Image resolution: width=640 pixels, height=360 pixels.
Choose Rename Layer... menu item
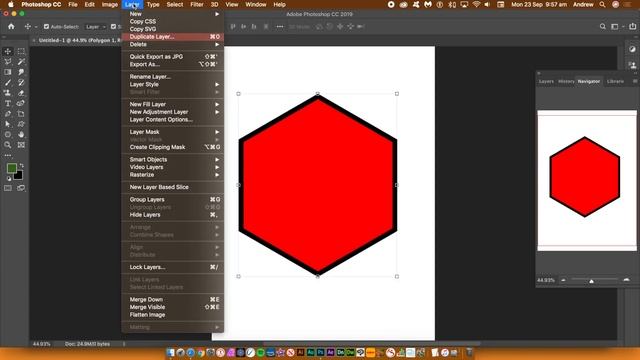pos(173,76)
